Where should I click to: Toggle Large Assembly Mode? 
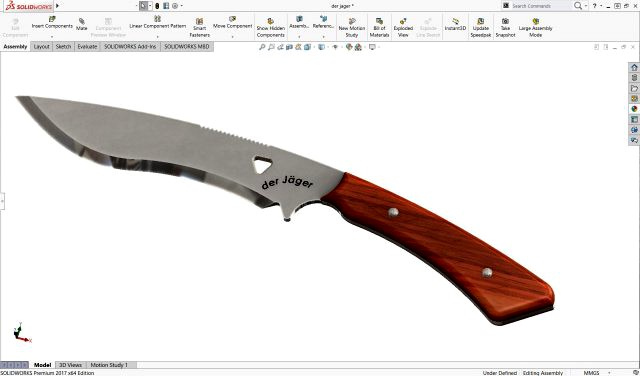pyautogui.click(x=536, y=27)
